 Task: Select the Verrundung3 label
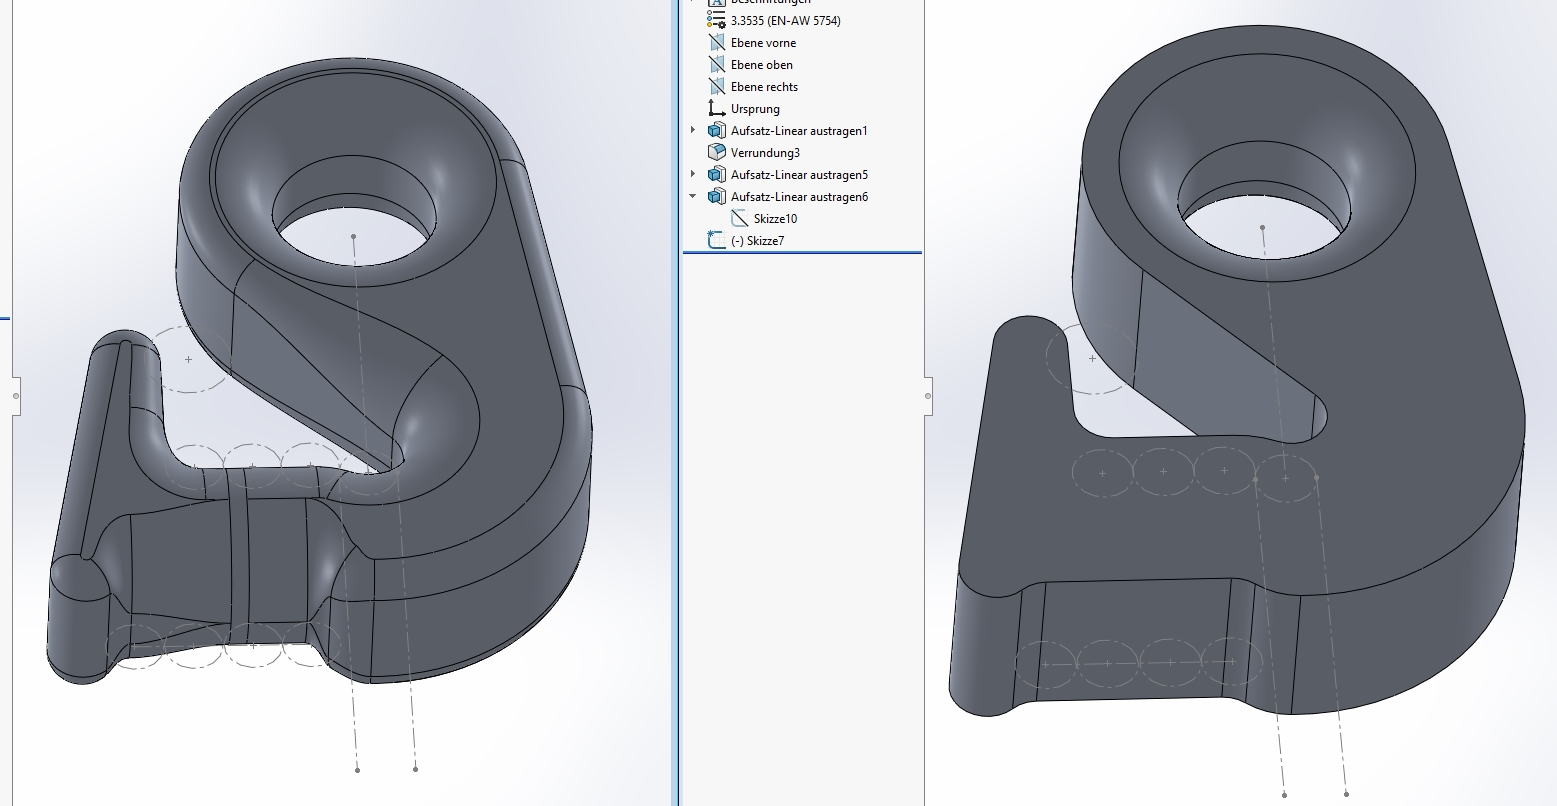[x=766, y=153]
